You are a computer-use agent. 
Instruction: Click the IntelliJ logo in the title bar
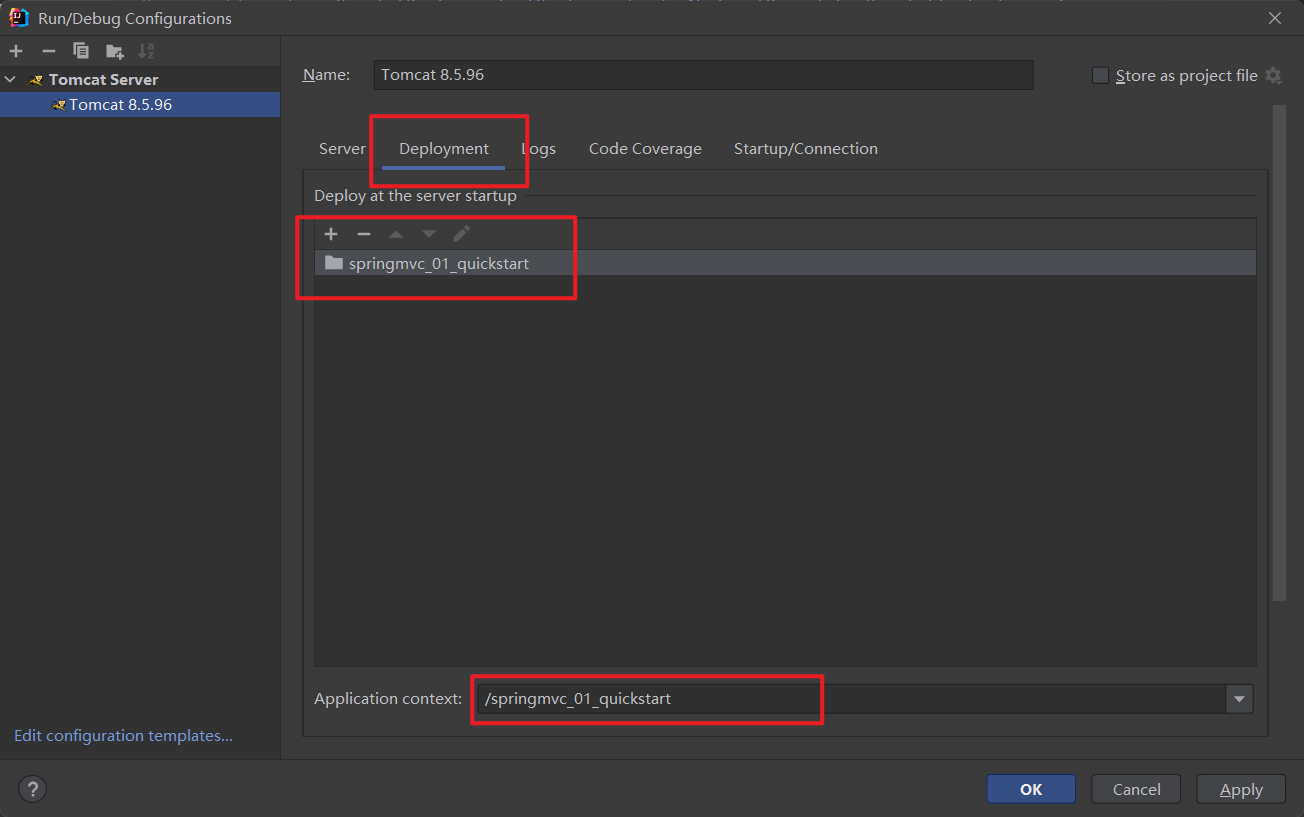pos(19,18)
